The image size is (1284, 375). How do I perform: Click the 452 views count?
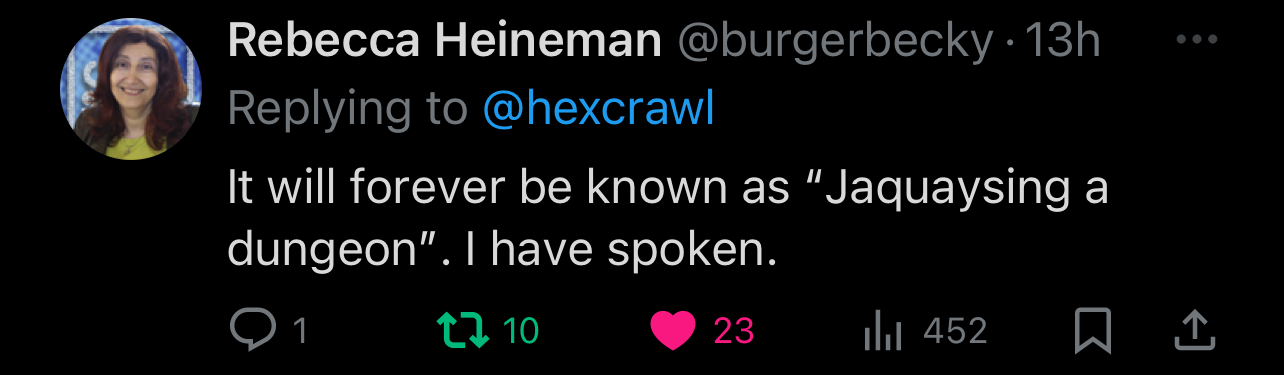(x=955, y=331)
